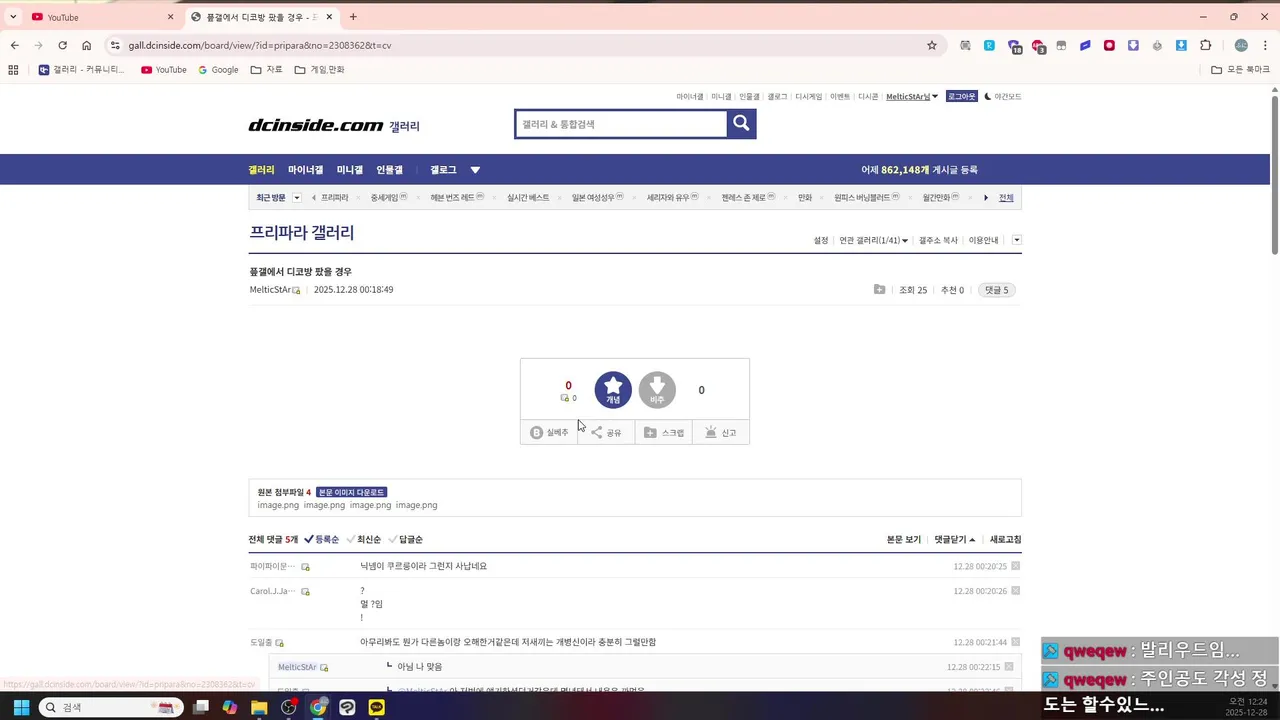
Task: Click the 스크랩 scrap button
Action: coord(664,432)
